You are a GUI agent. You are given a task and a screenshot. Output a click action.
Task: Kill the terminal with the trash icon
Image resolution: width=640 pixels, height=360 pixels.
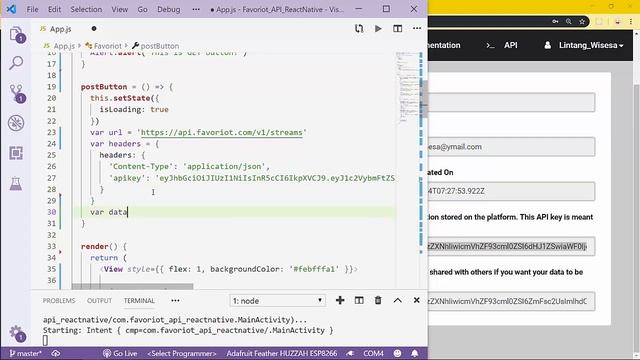pyautogui.click(x=378, y=300)
